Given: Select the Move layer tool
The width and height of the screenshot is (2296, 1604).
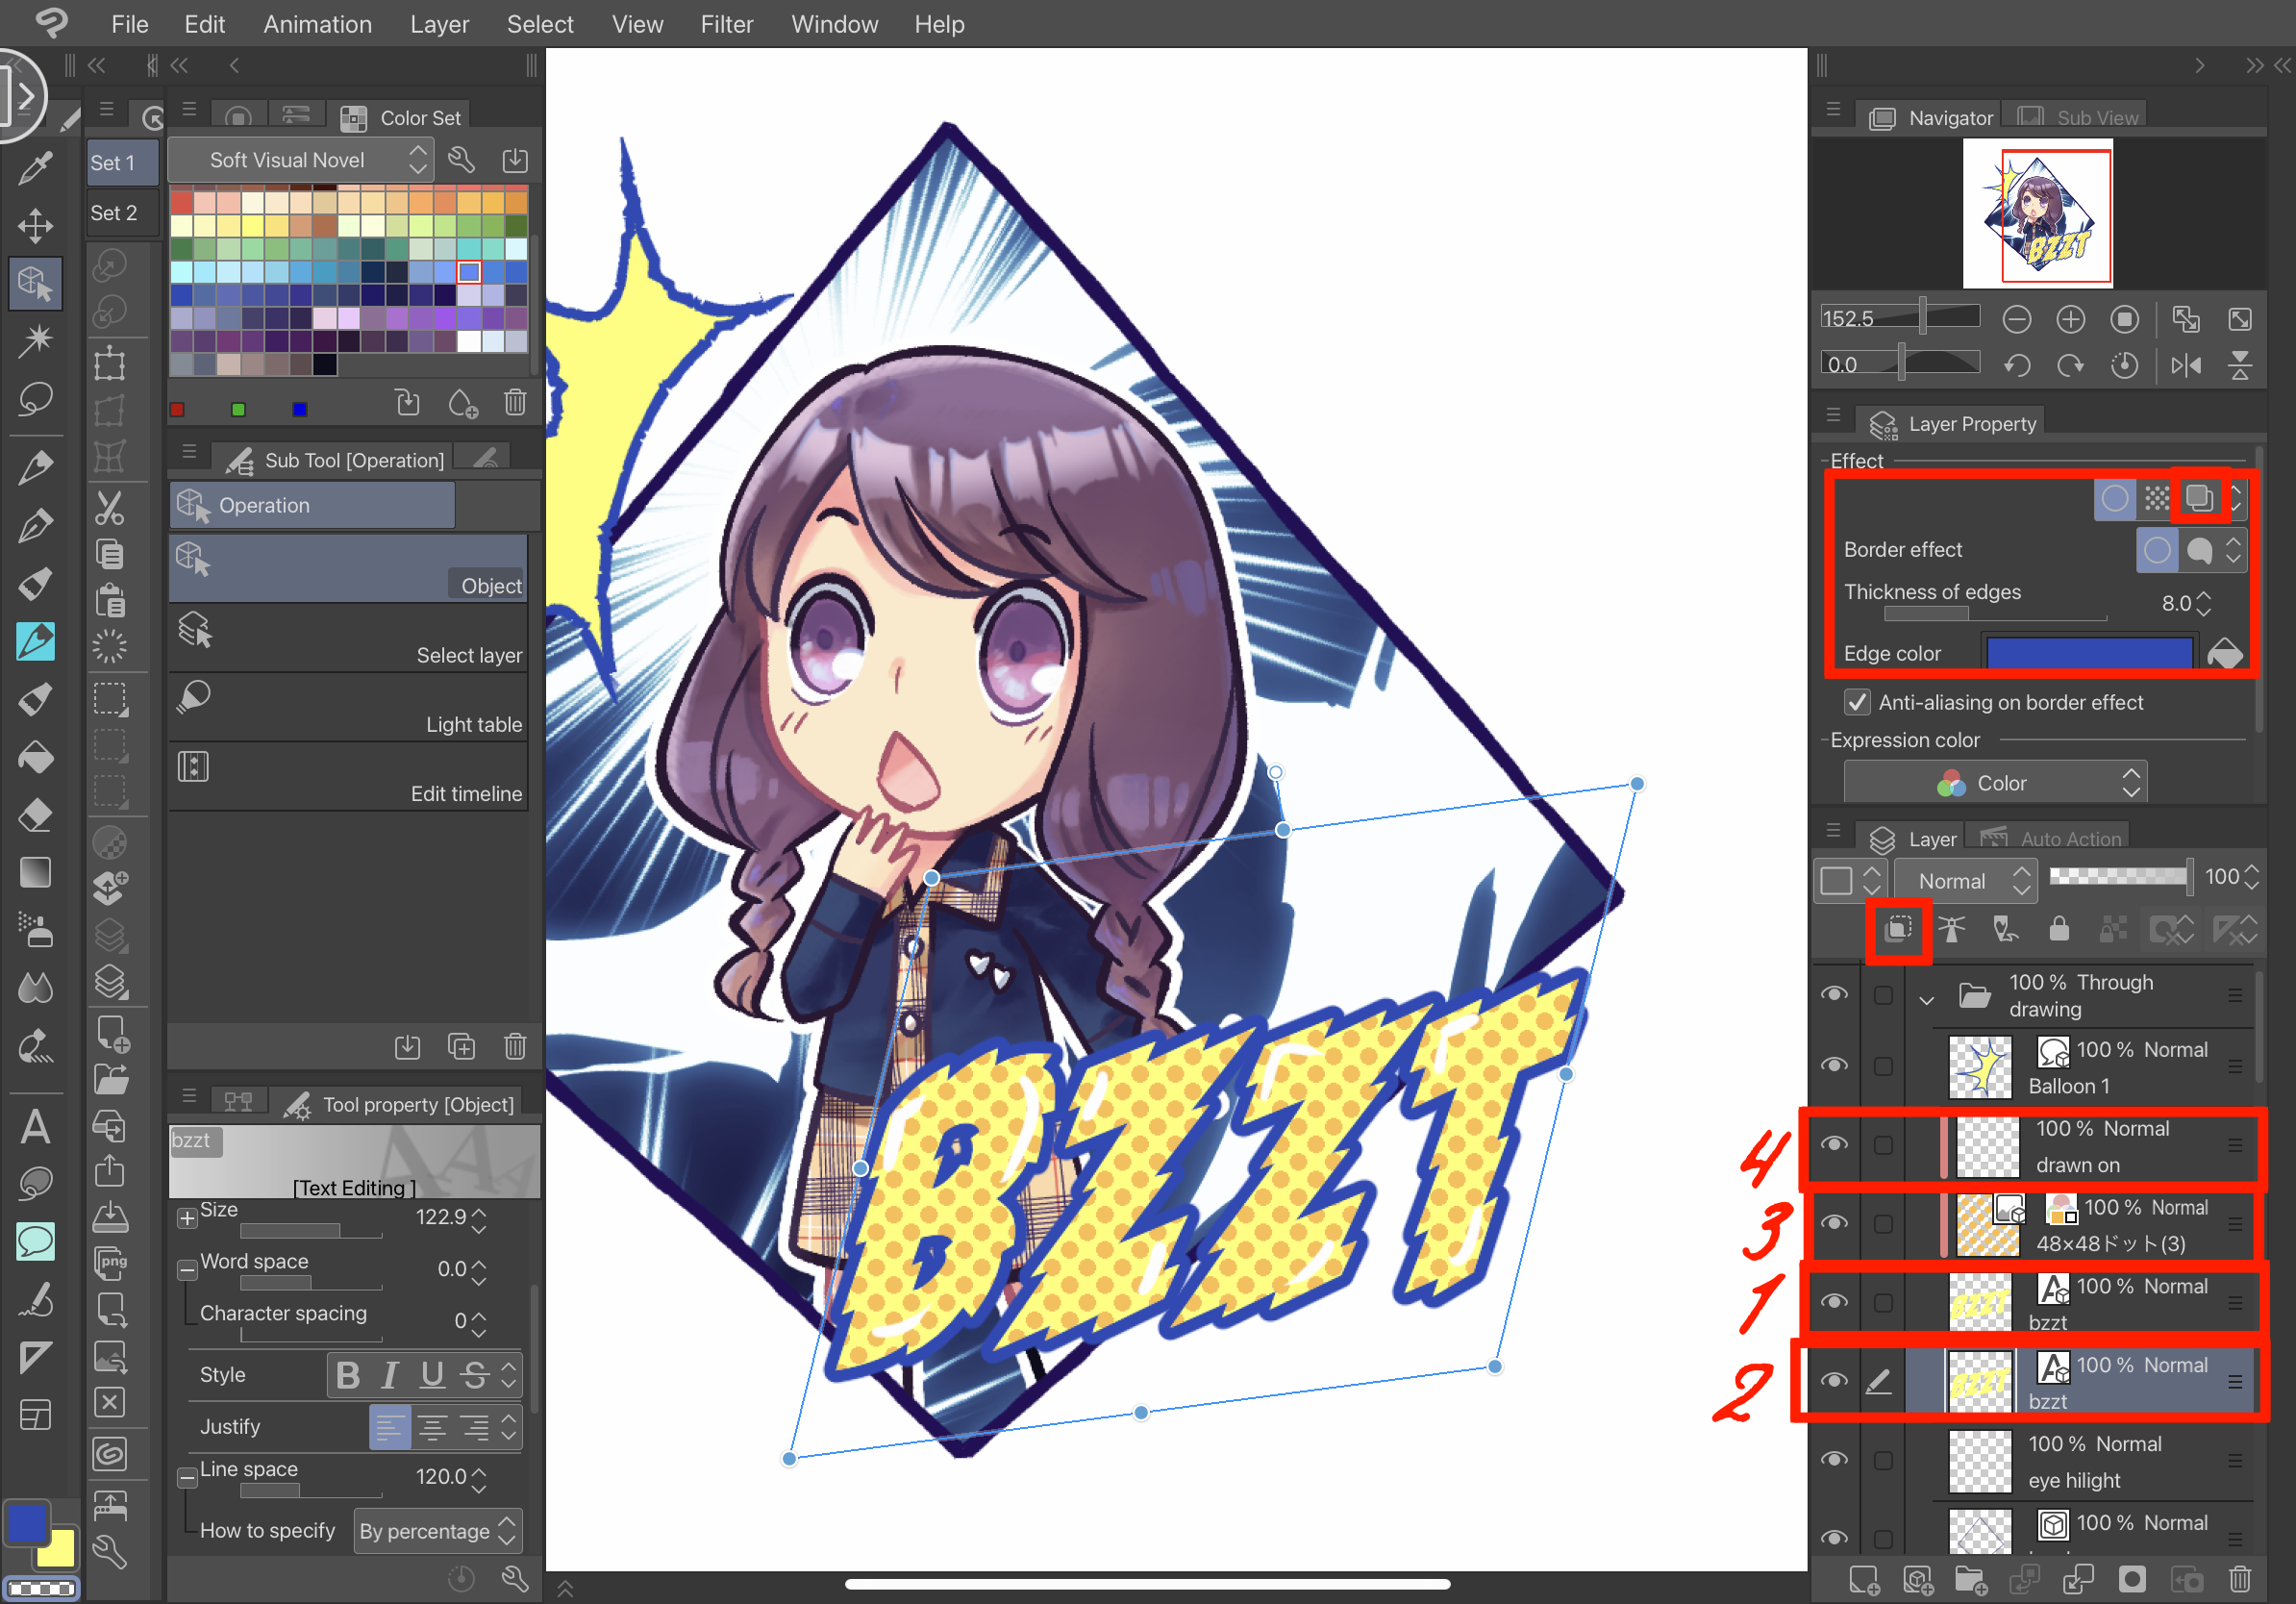Looking at the screenshot, I should click(x=36, y=226).
